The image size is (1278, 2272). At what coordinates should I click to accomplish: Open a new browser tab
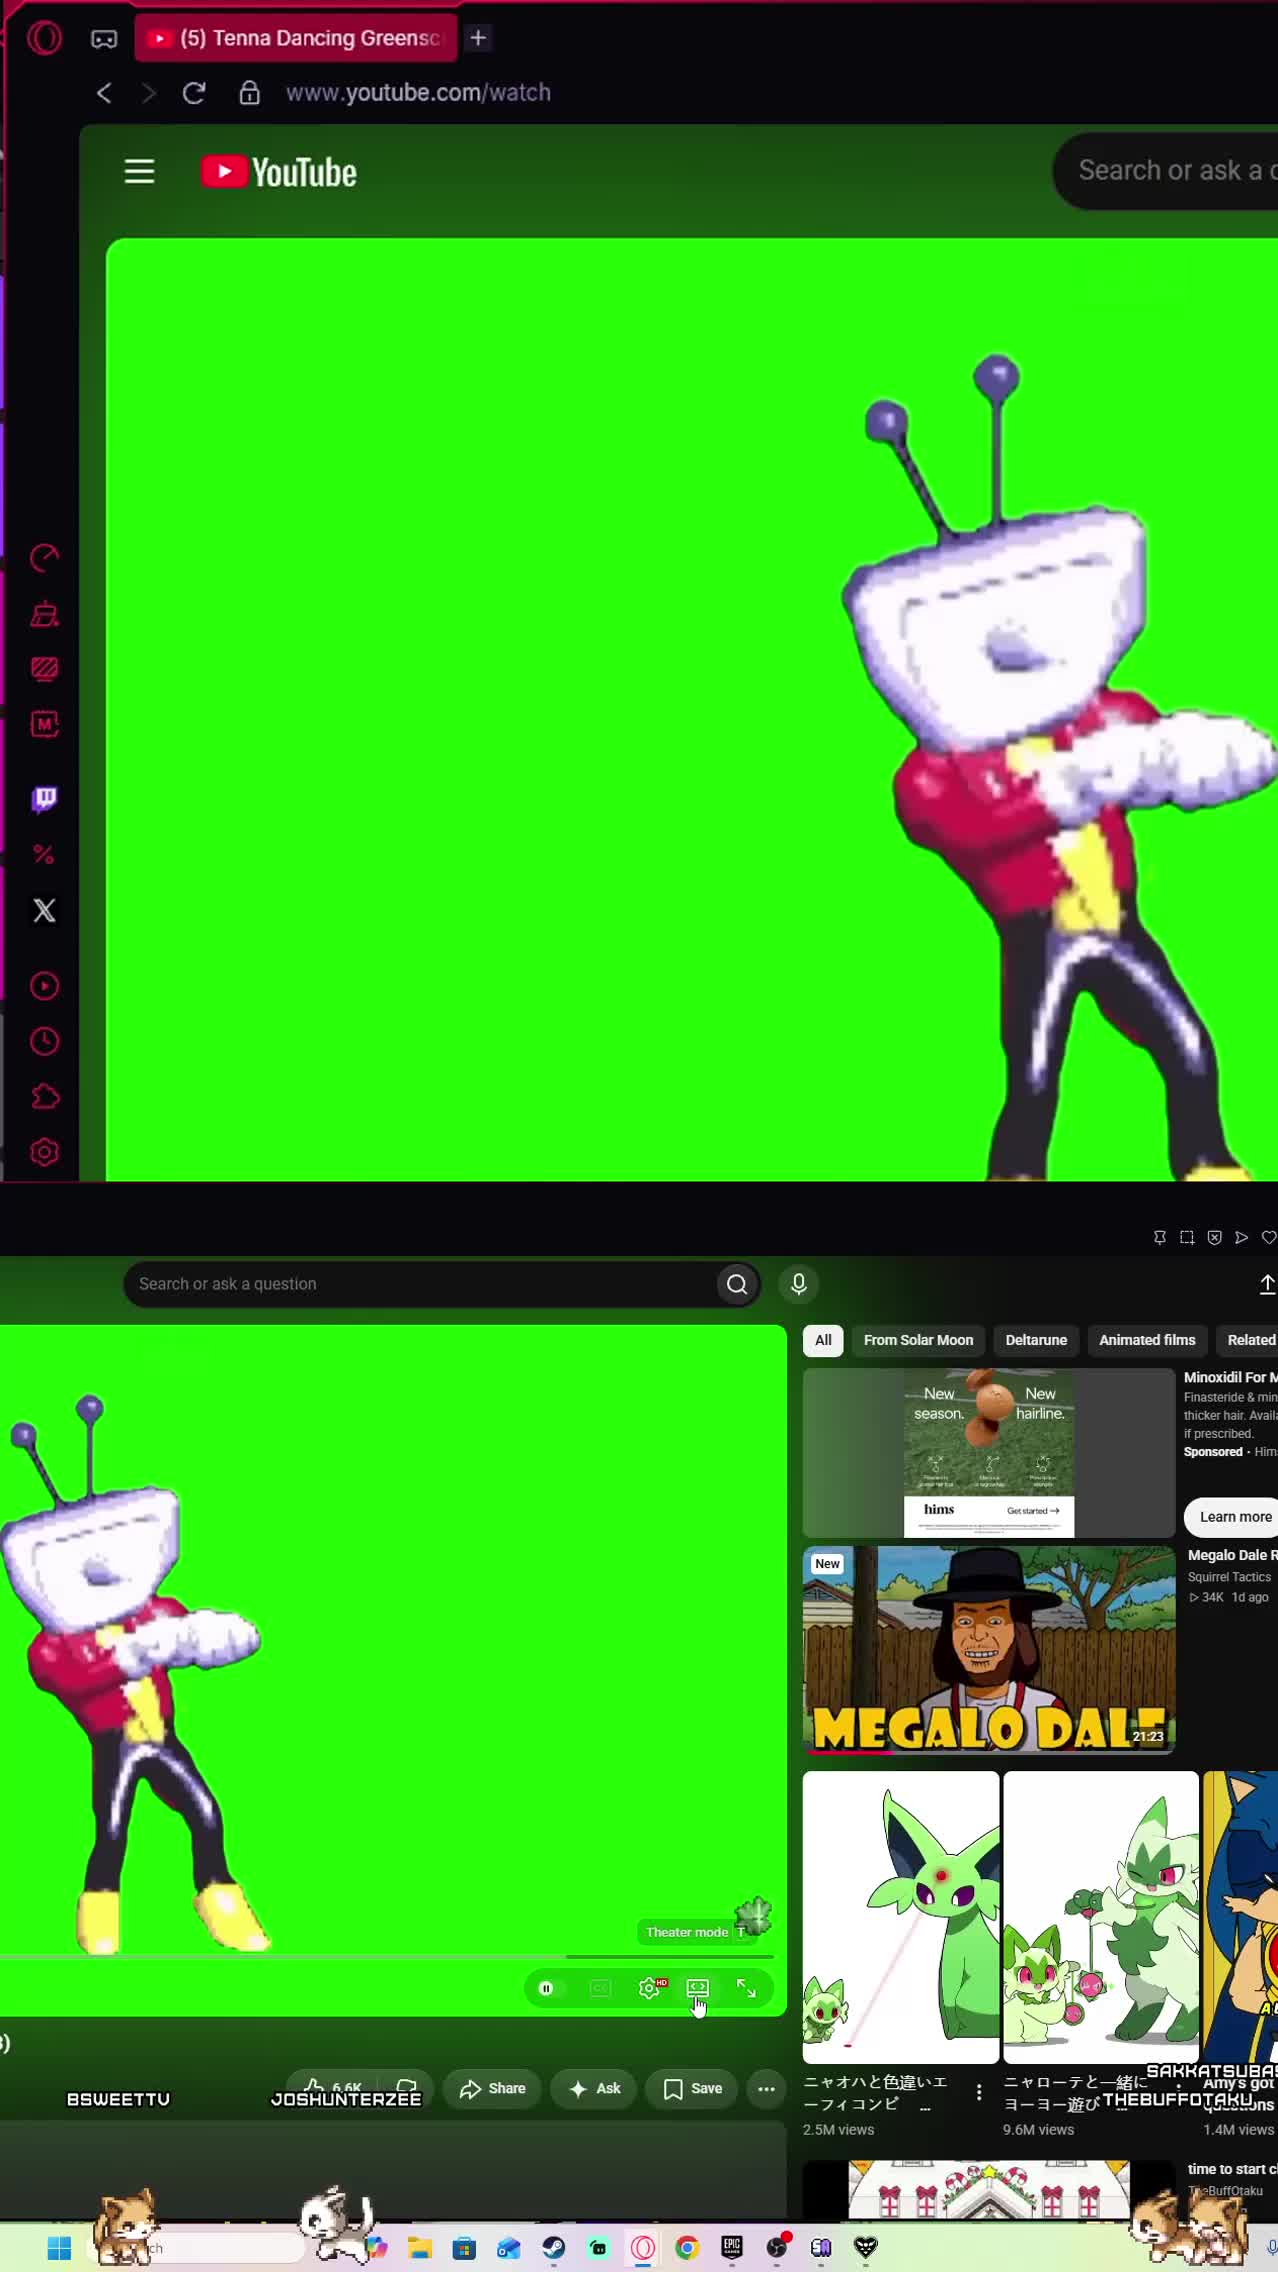[x=478, y=38]
